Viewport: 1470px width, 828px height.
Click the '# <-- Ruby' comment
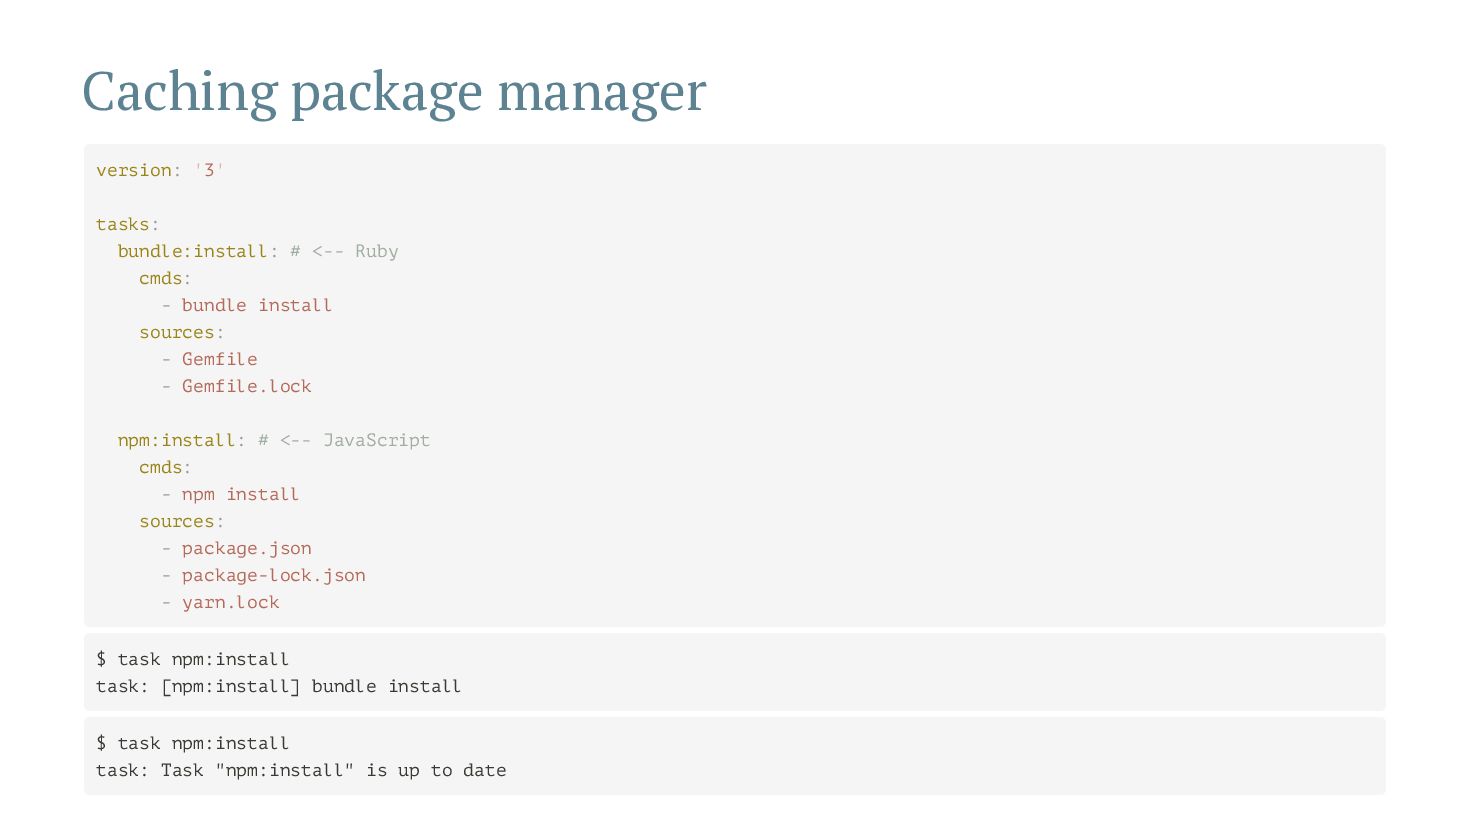[x=344, y=251]
